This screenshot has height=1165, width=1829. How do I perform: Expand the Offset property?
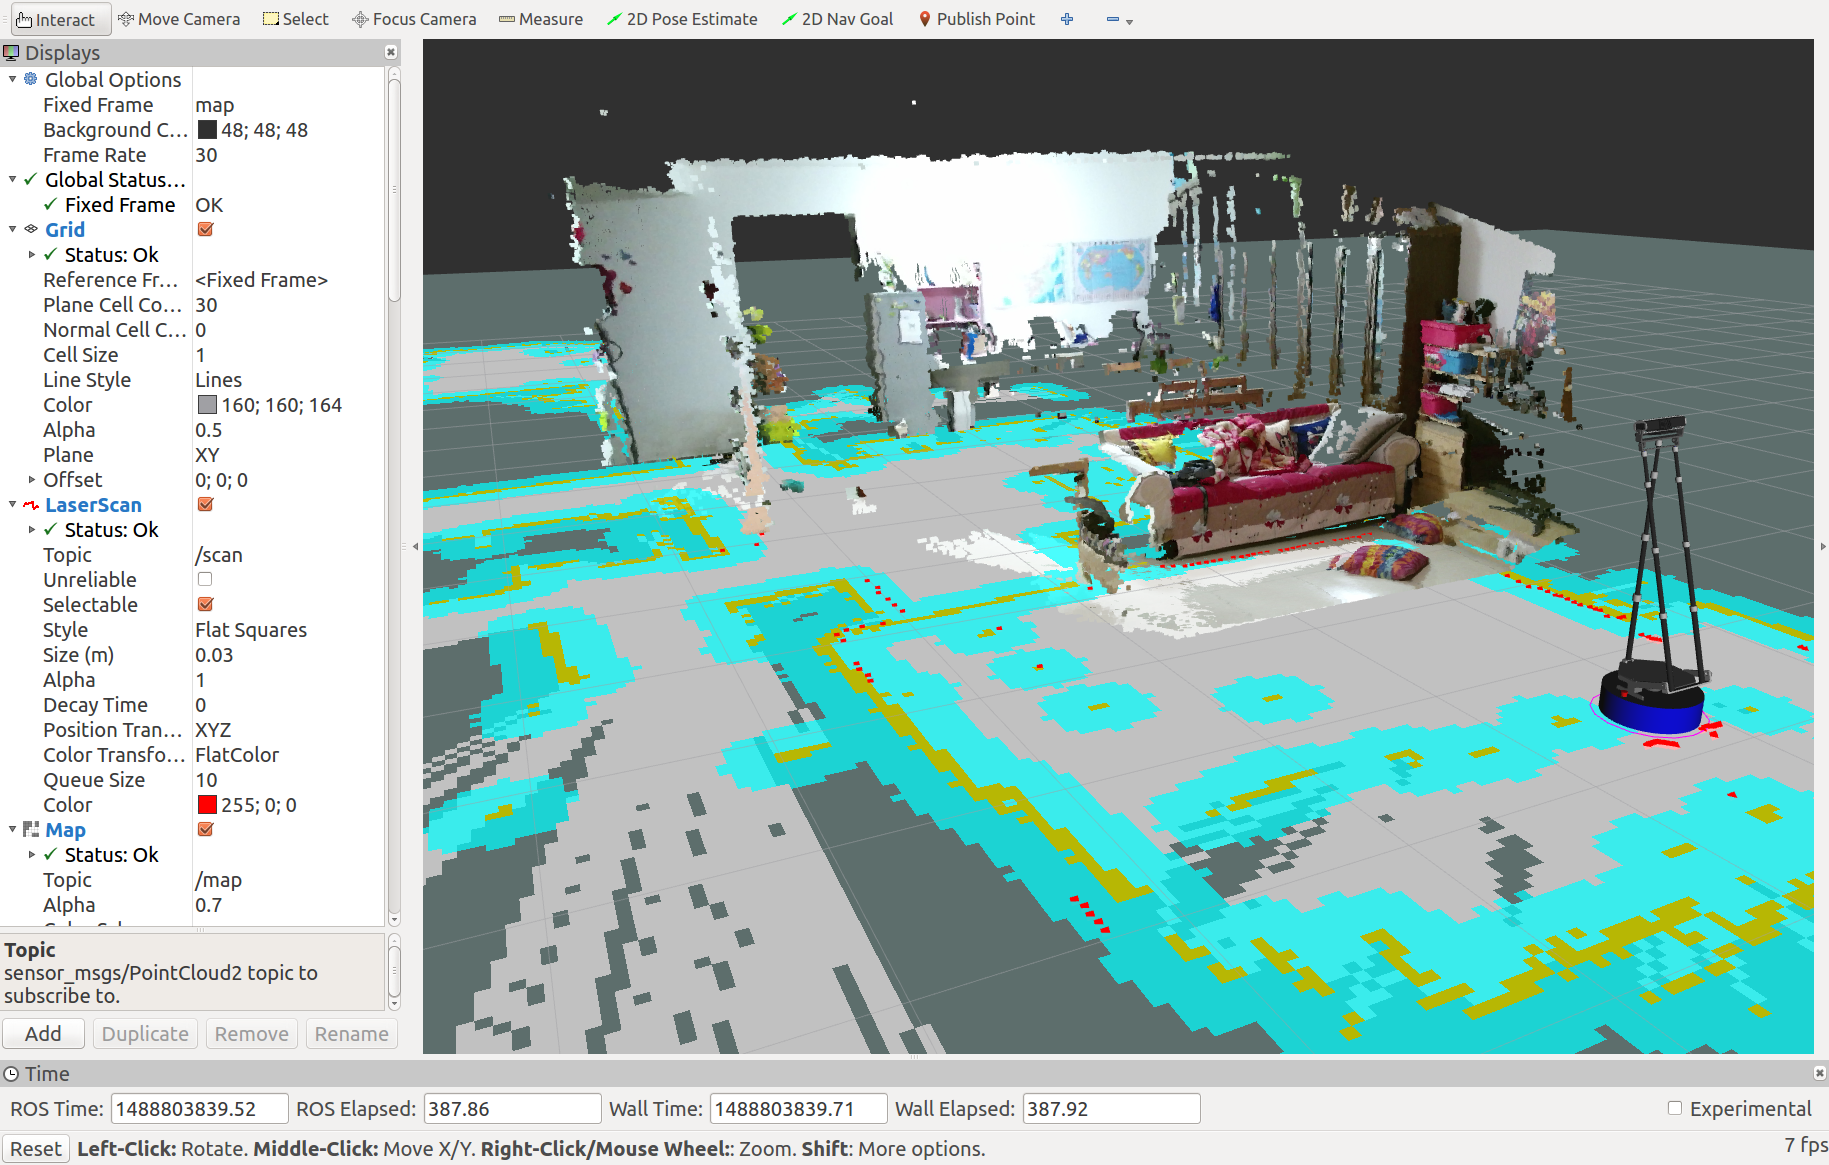[32, 479]
